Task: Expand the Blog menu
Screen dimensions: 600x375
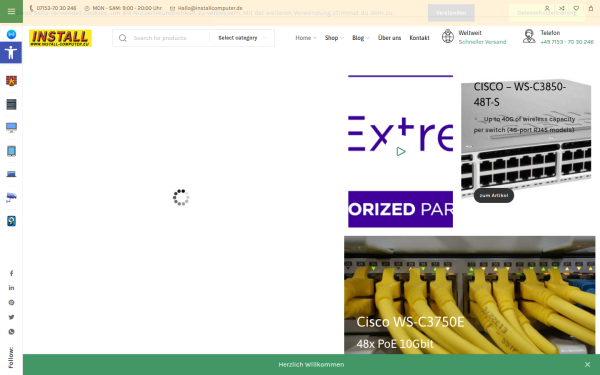Action: (x=360, y=38)
